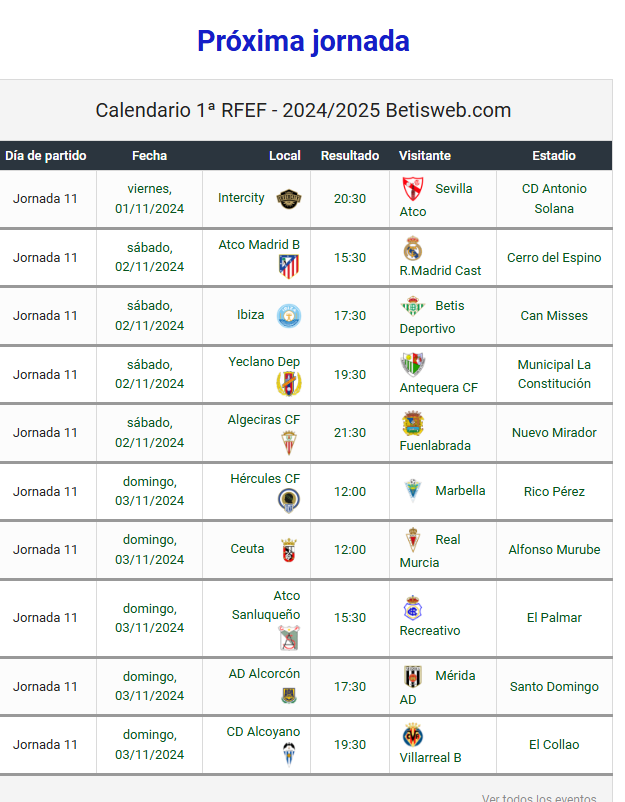
Task: Click the Fecha column header
Action: pos(149,155)
